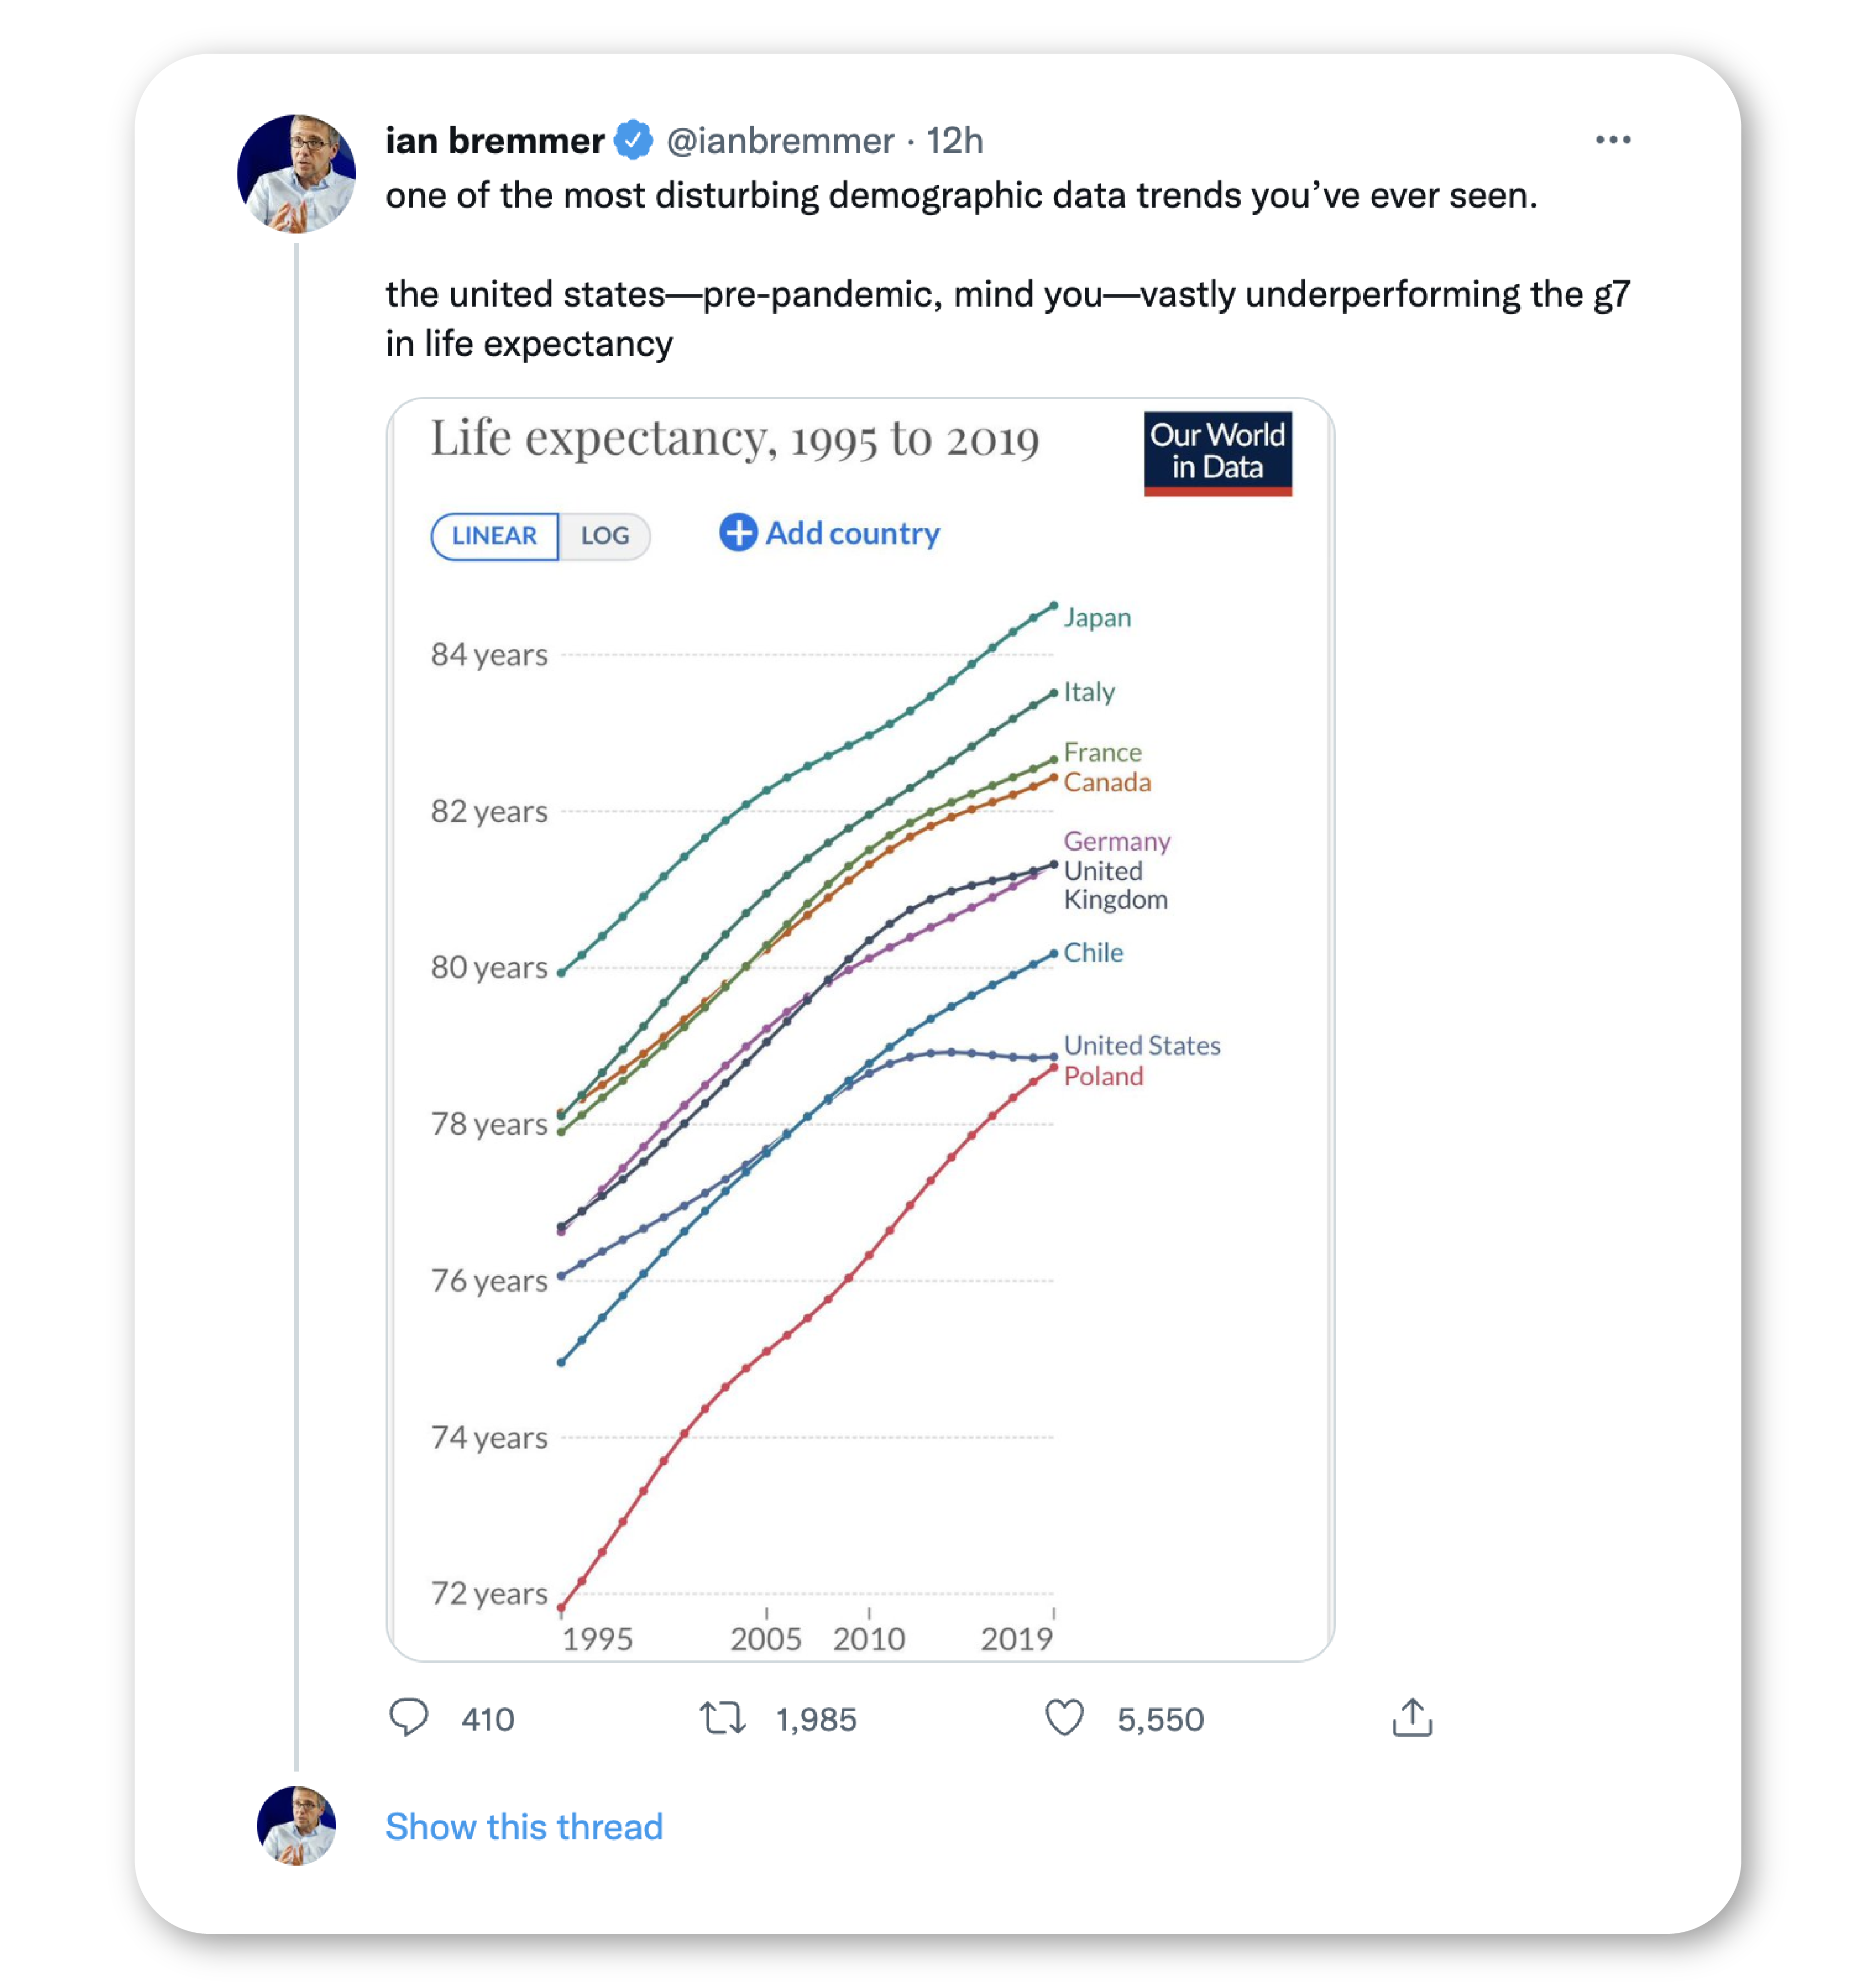Open the tweet's three-dot more menu
Image resolution: width=1876 pixels, height=1988 pixels.
point(1612,140)
